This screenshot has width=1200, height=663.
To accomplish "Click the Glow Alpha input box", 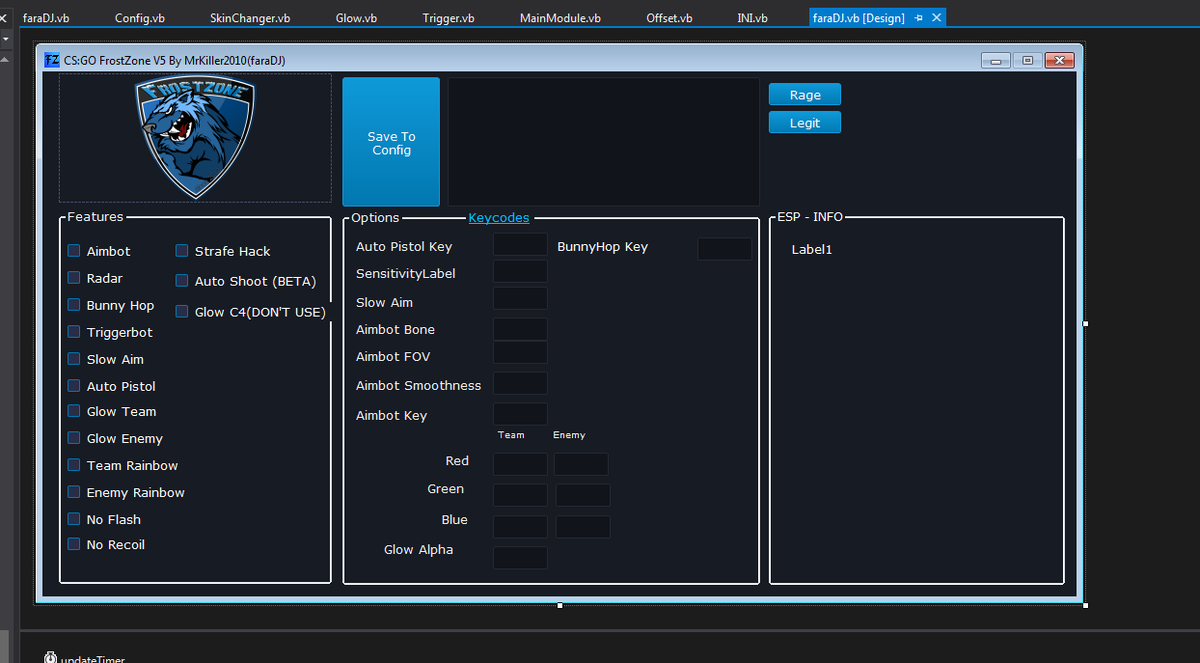I will click(x=520, y=558).
